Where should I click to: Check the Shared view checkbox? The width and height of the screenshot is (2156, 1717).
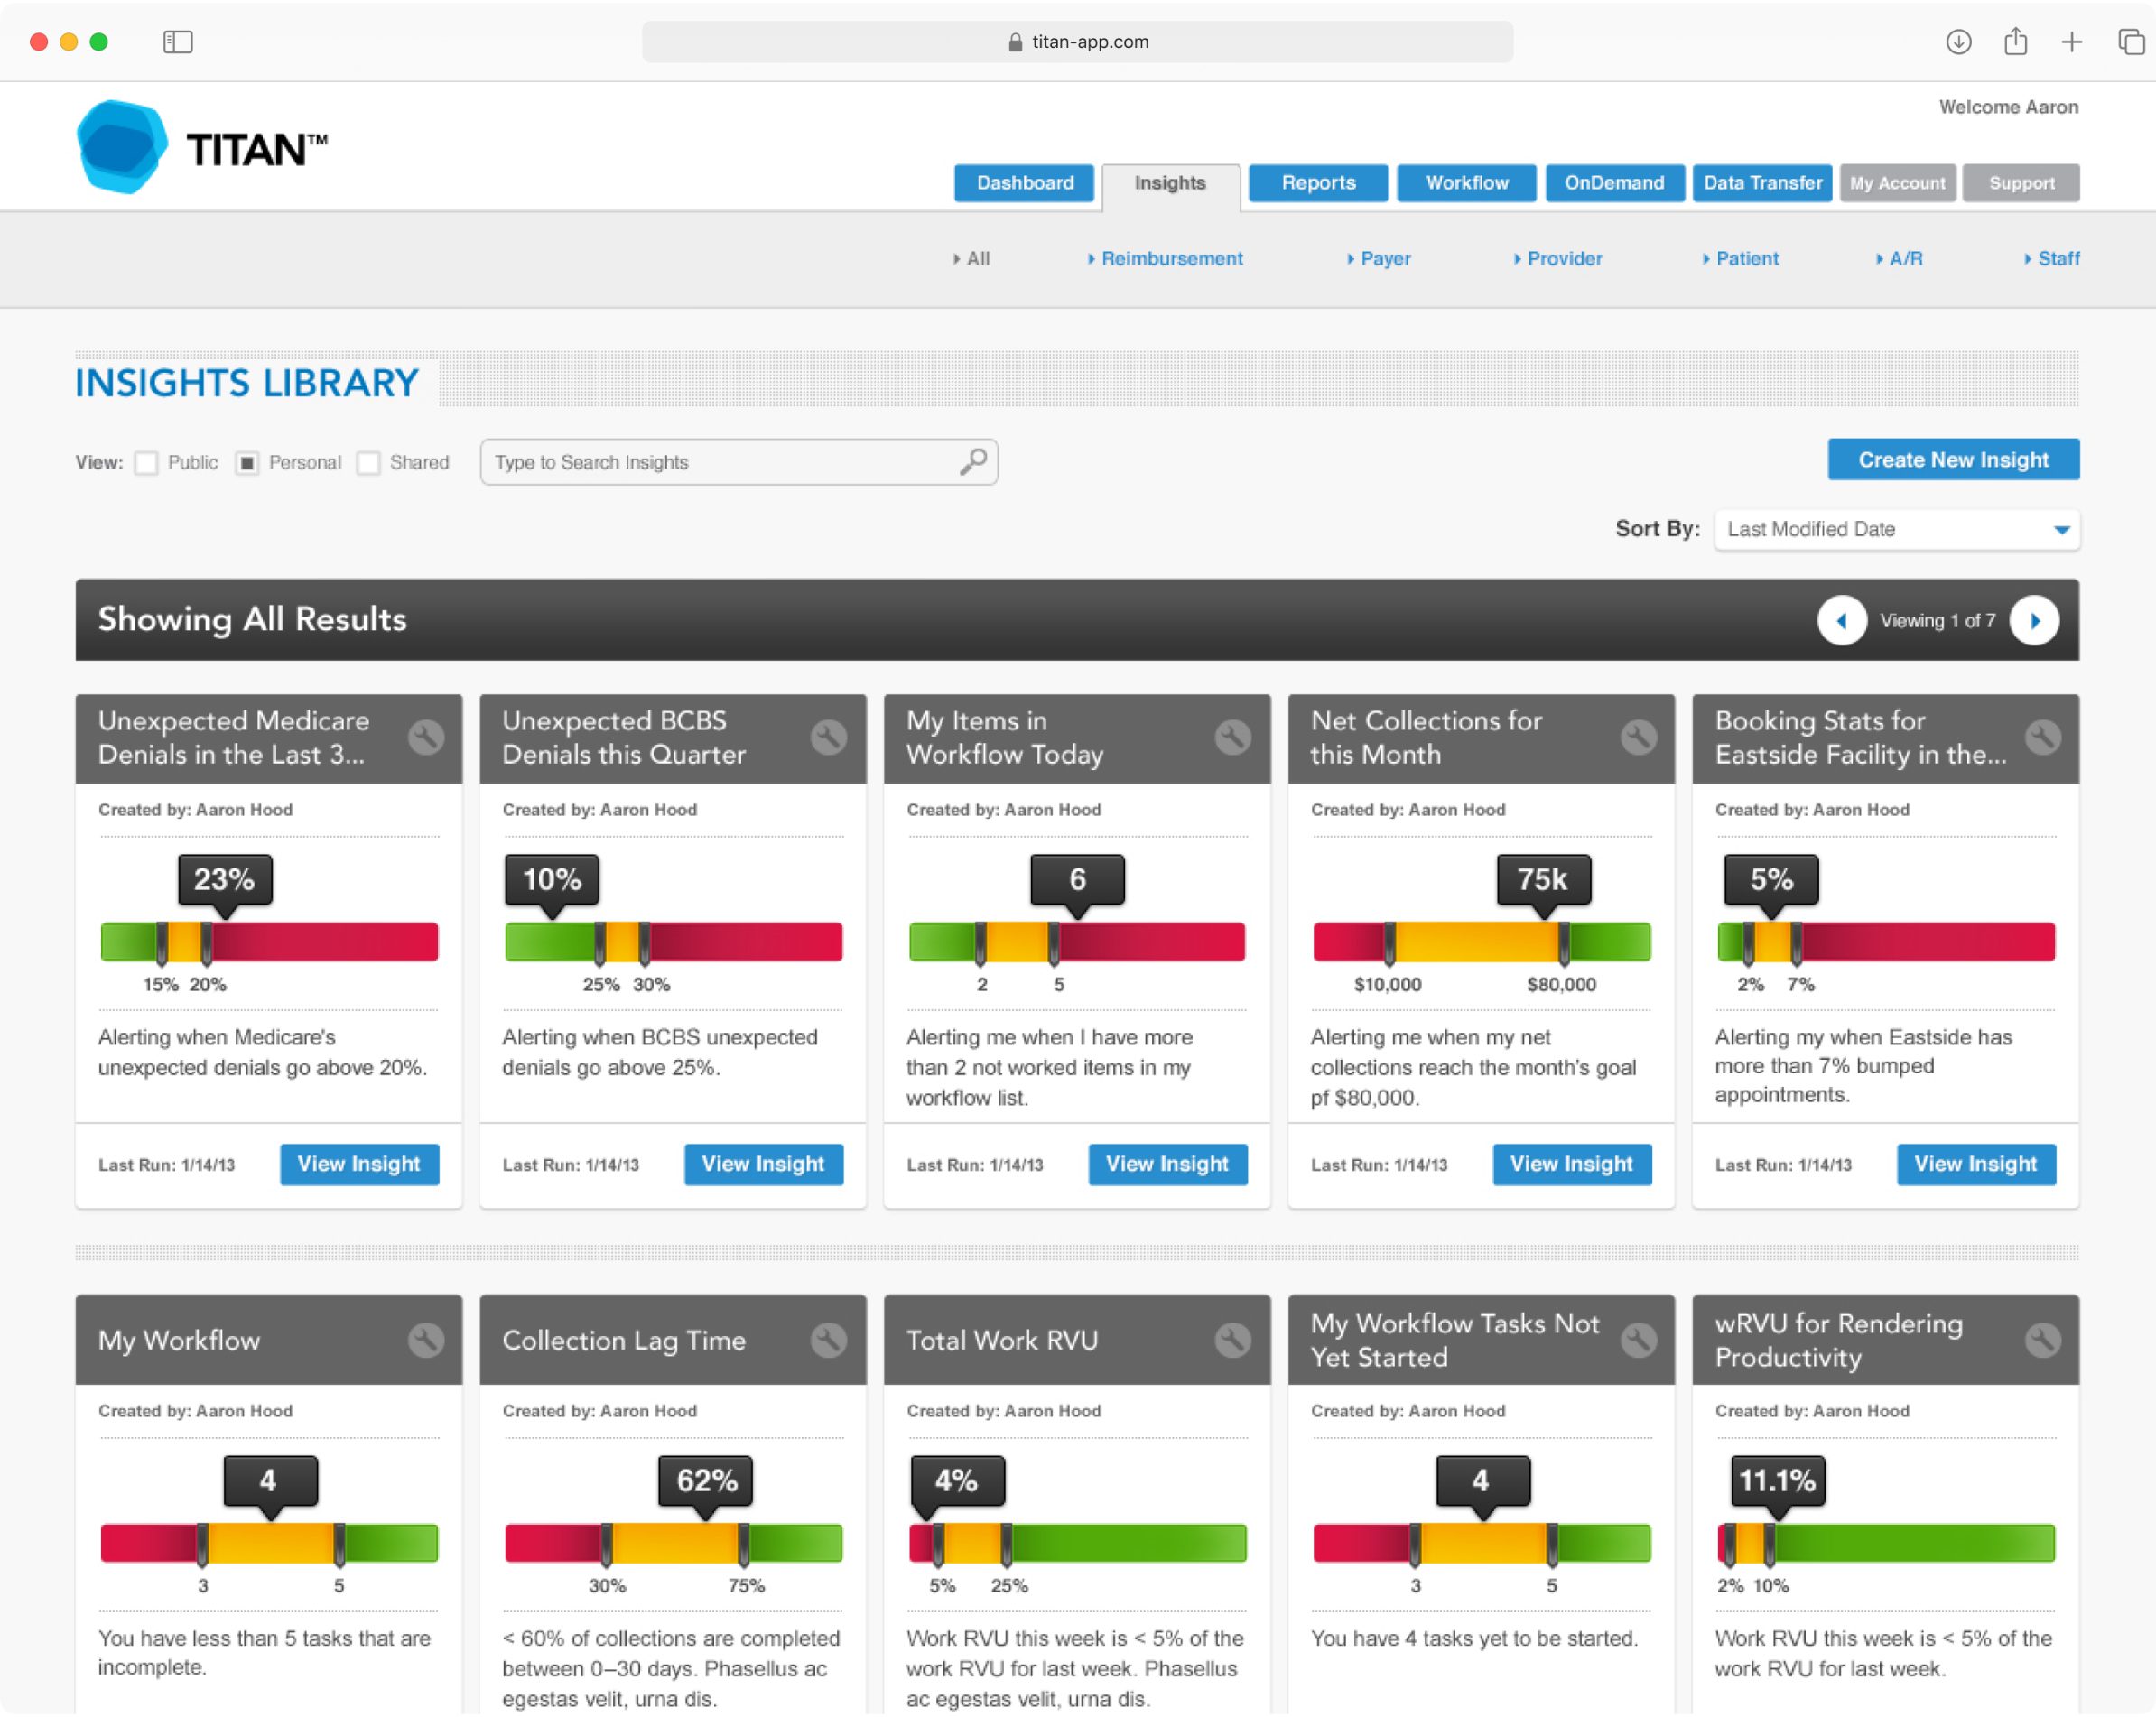point(368,463)
